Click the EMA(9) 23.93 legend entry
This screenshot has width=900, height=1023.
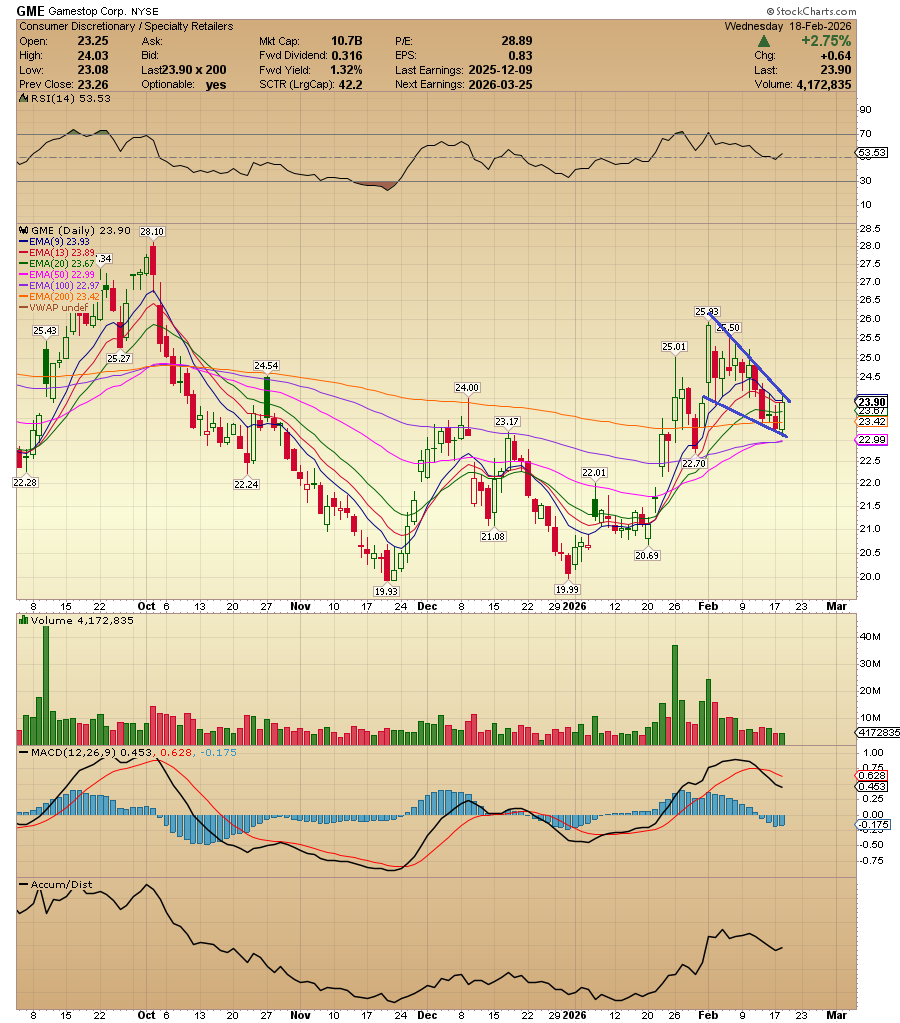[55, 241]
